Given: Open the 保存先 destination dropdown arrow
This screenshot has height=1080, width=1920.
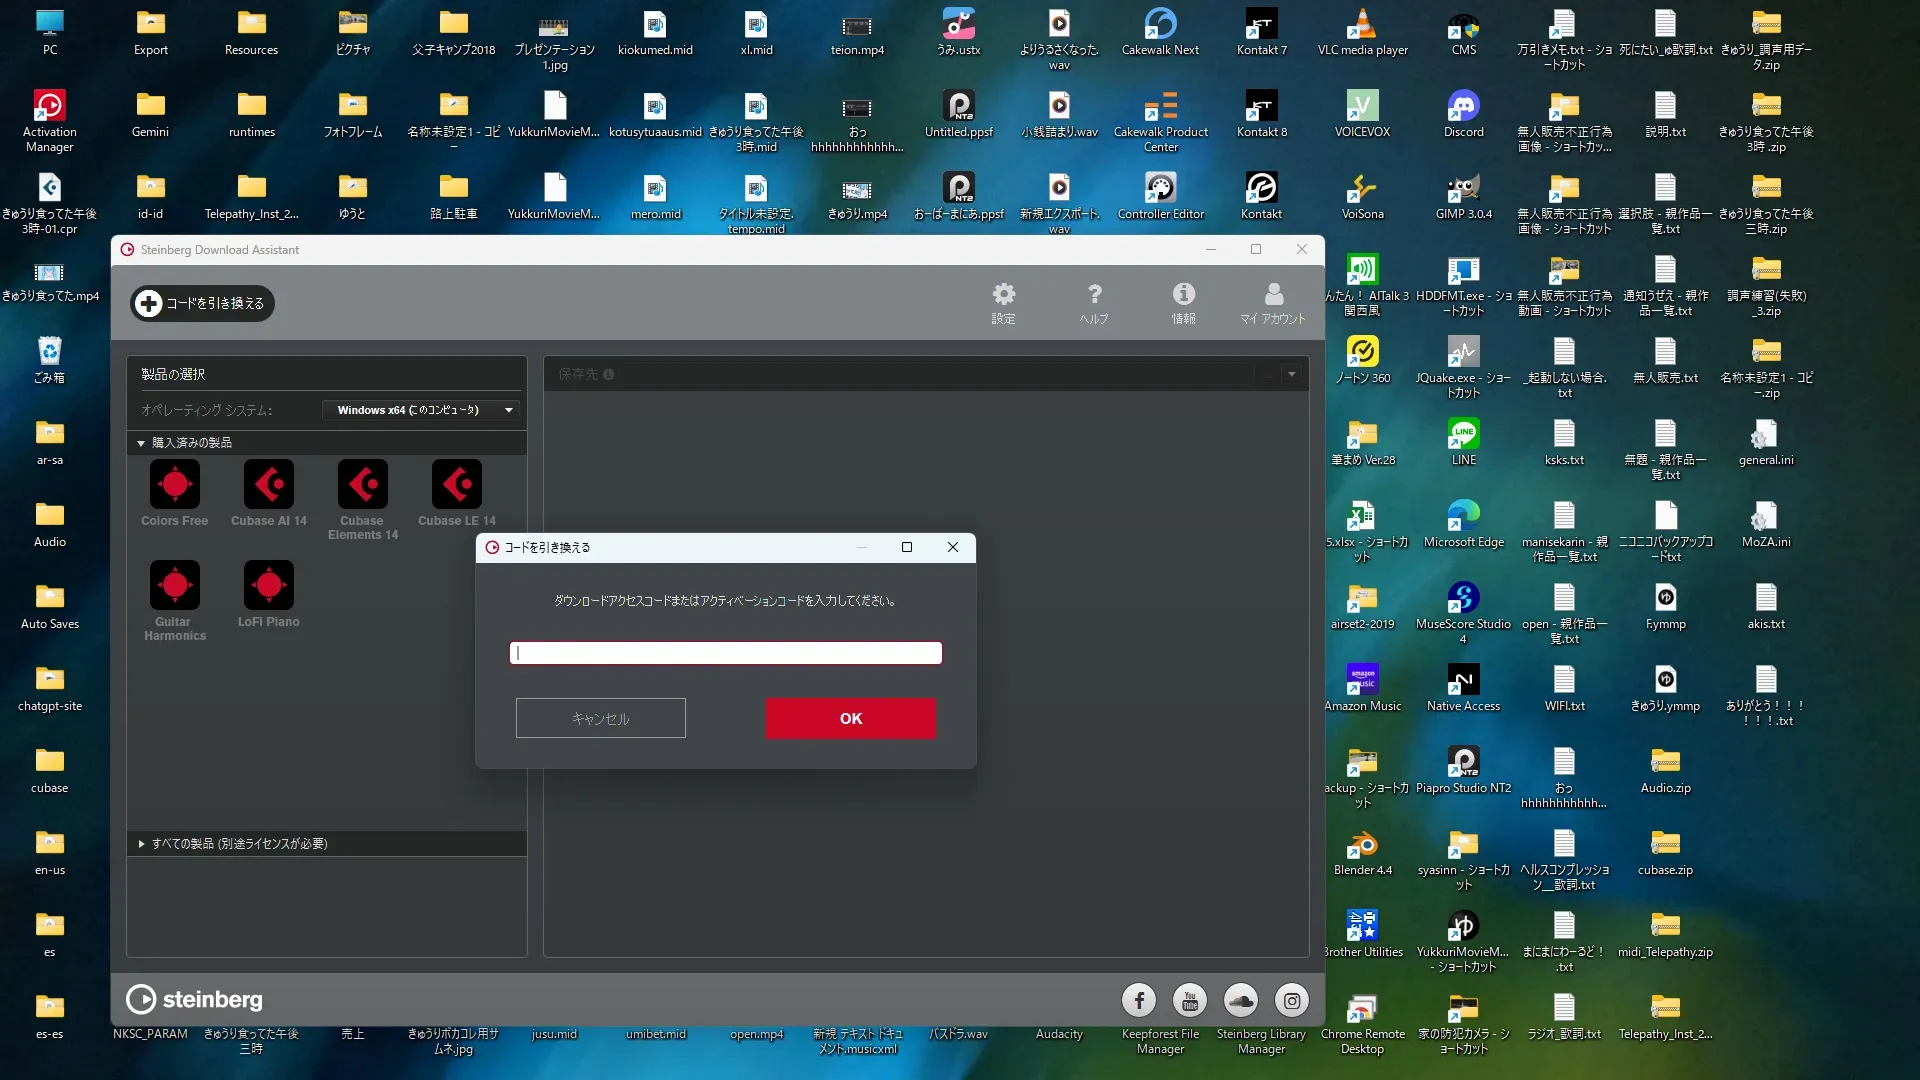Looking at the screenshot, I should point(1291,374).
